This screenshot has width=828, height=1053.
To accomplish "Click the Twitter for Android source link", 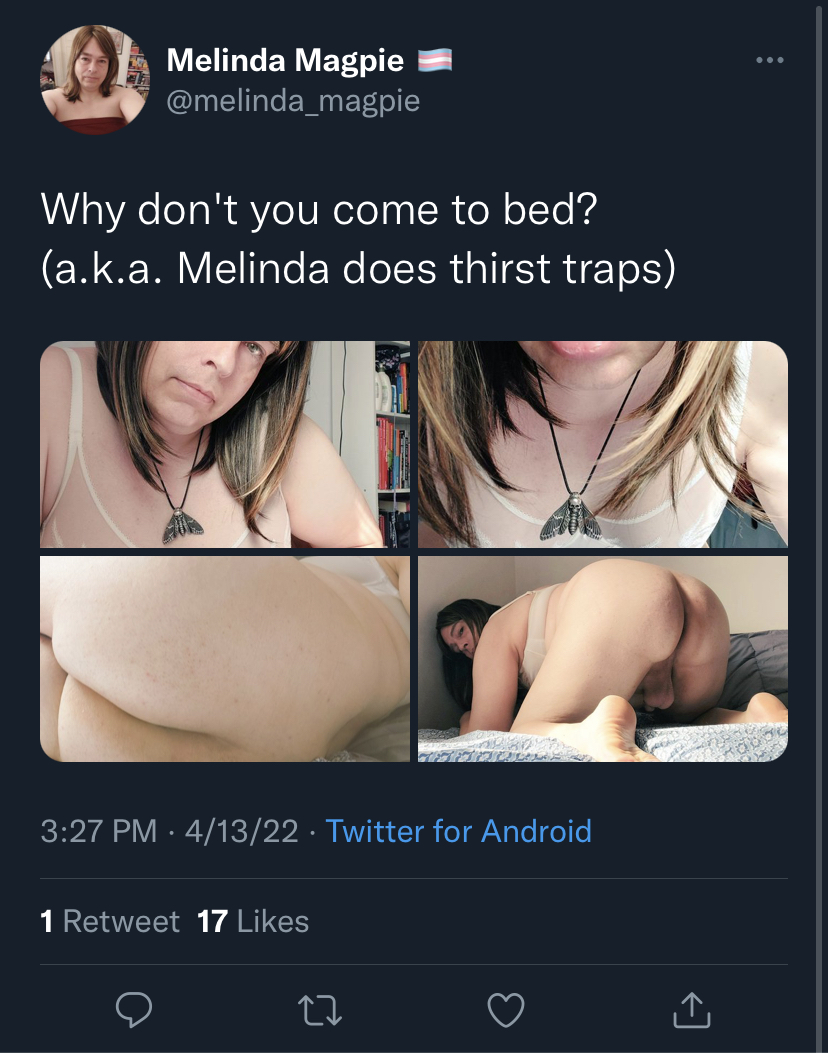I will click(x=459, y=831).
